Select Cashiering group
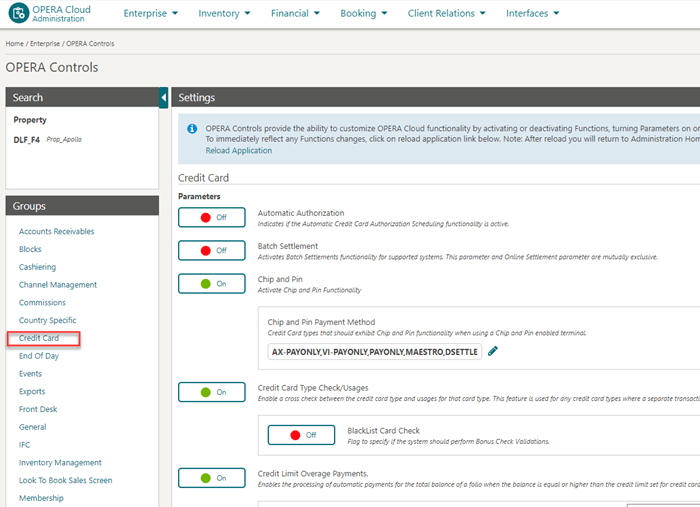Image resolution: width=700 pixels, height=507 pixels. (37, 267)
